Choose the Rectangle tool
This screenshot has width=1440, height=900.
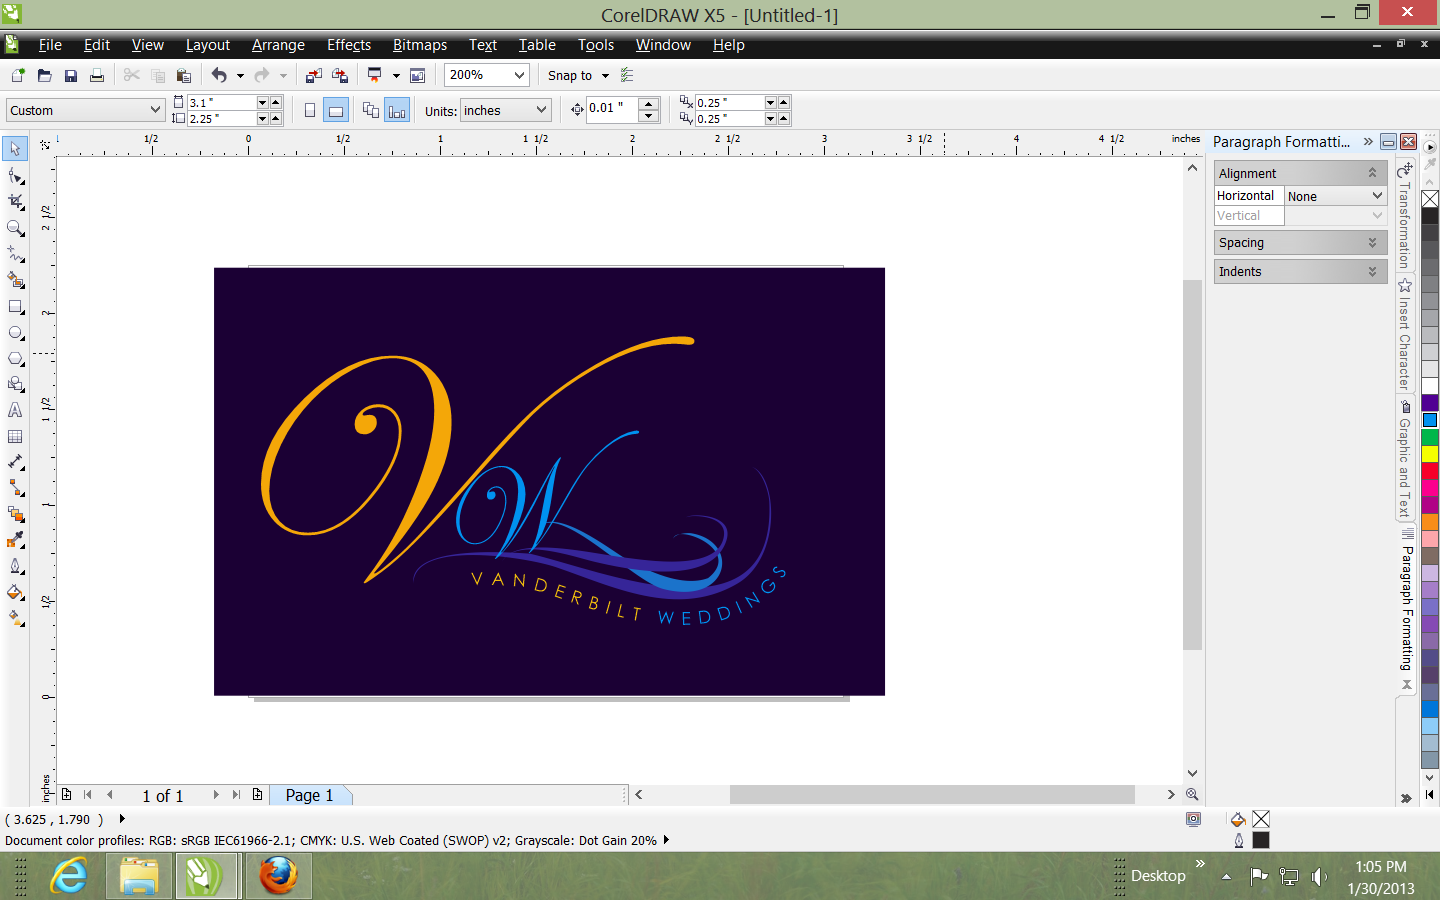coord(15,307)
